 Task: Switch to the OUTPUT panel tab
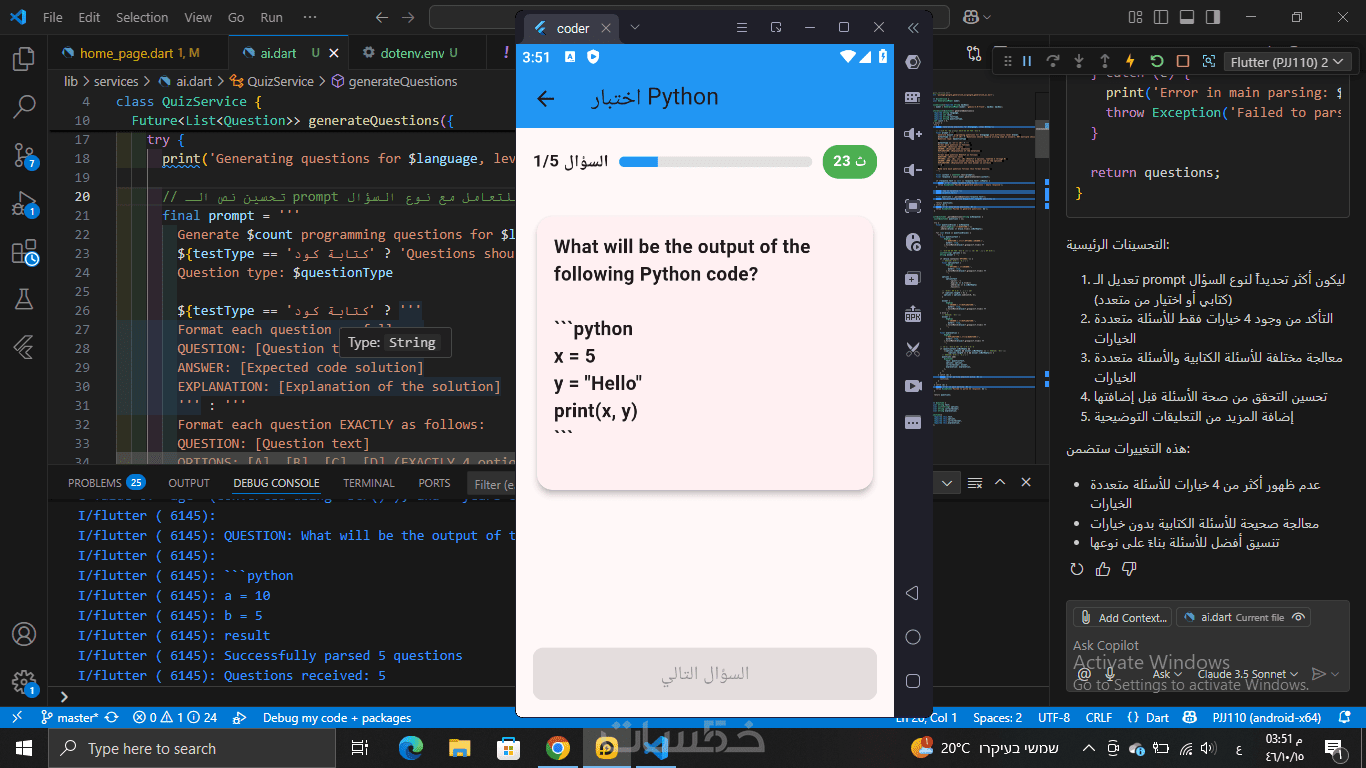189,483
